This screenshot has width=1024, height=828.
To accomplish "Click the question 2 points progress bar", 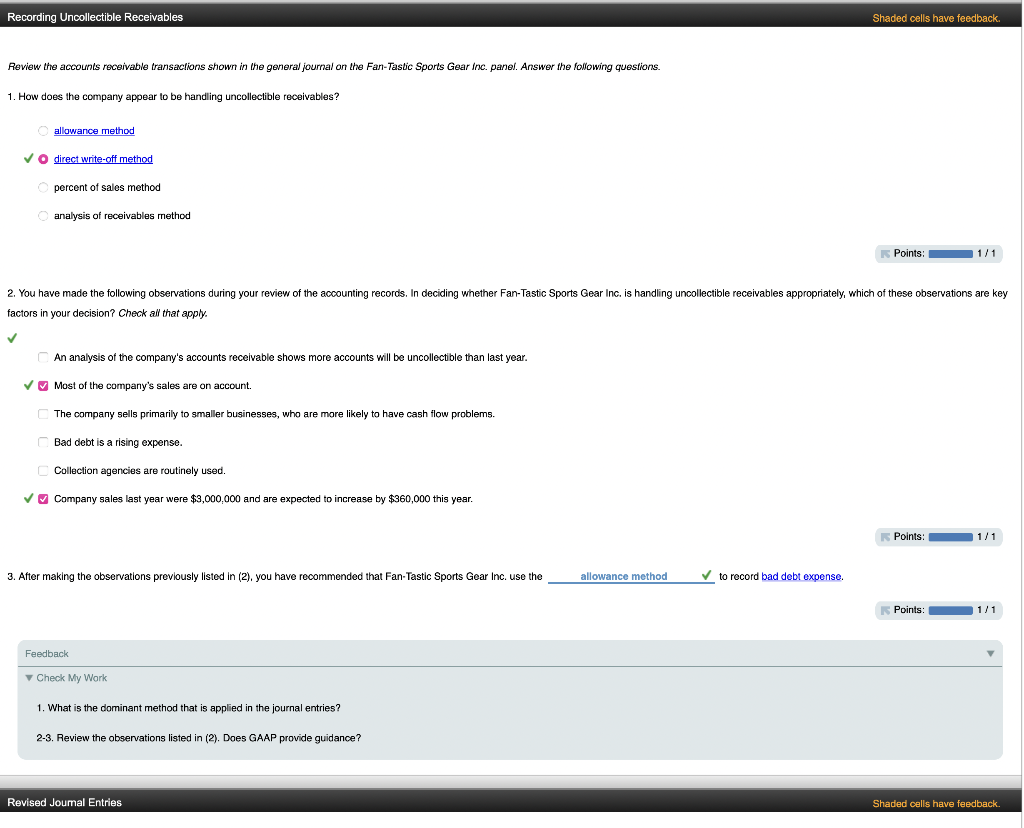I will (x=951, y=537).
